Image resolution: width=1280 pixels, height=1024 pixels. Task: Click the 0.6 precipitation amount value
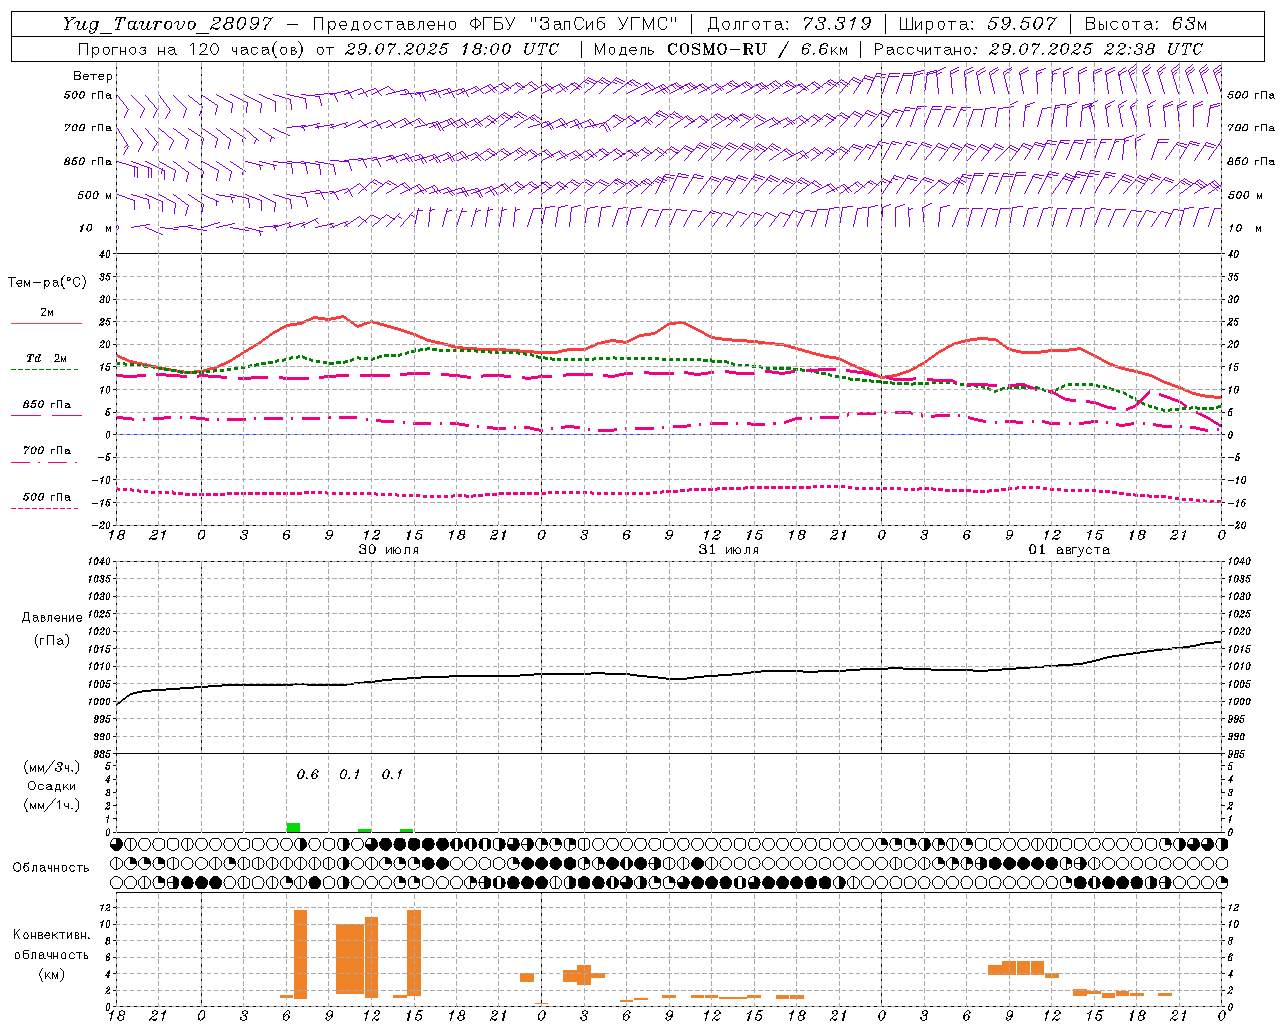[x=308, y=775]
